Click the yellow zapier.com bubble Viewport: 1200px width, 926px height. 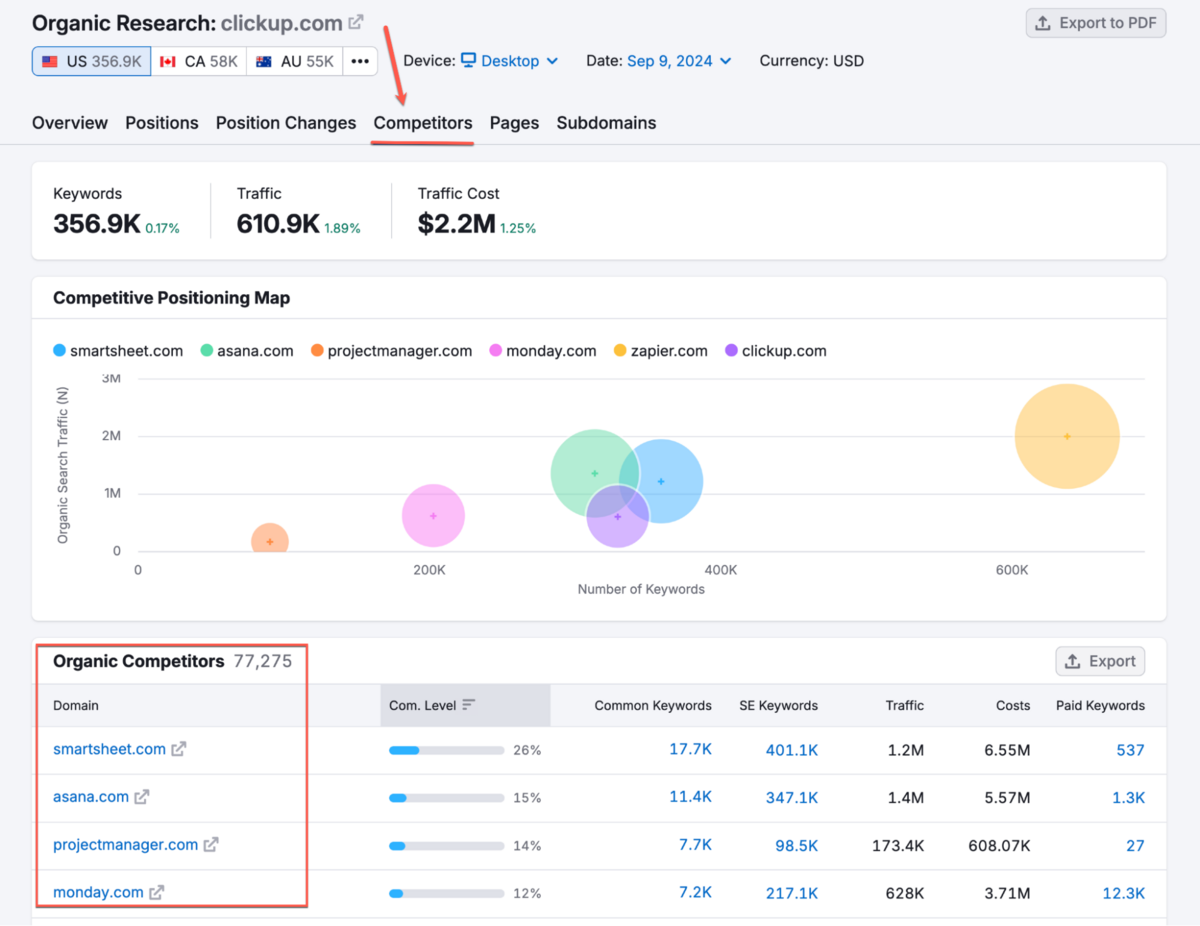[x=1067, y=436]
